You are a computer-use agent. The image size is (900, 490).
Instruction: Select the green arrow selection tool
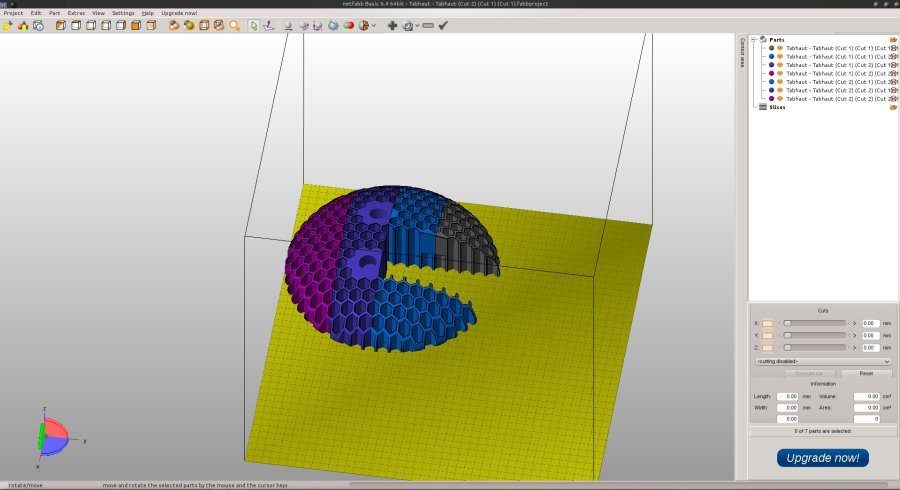pos(254,25)
